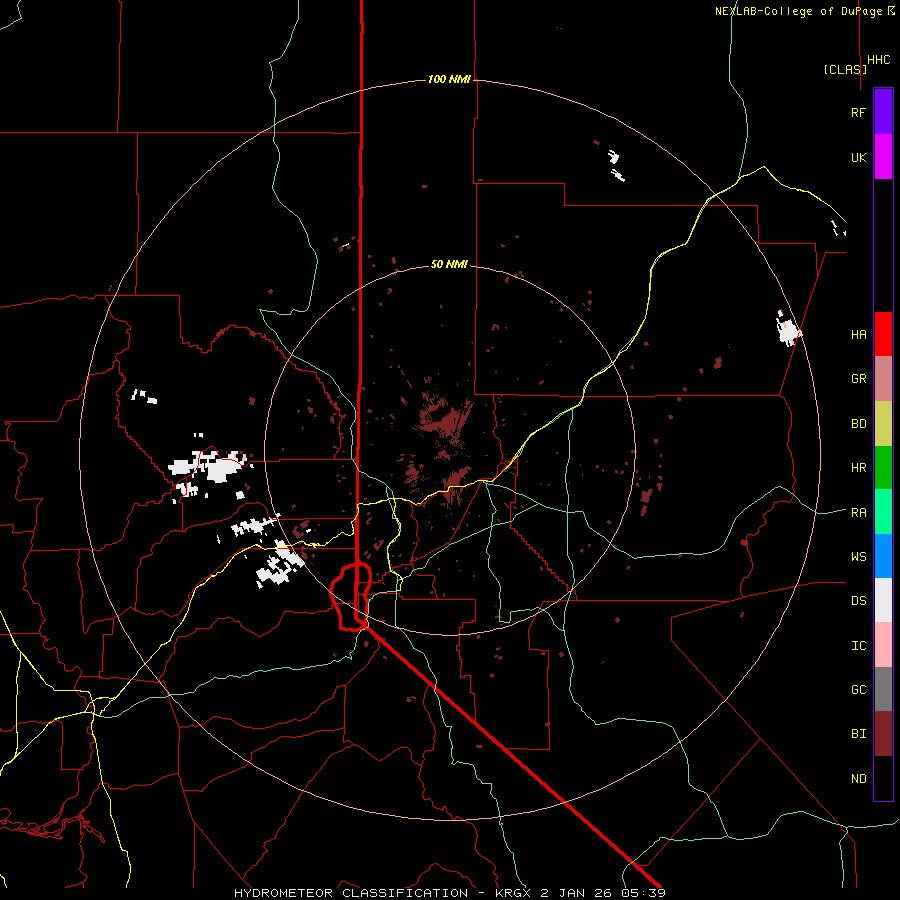The width and height of the screenshot is (900, 900).
Task: Click the RF legend label
Action: coord(858,112)
